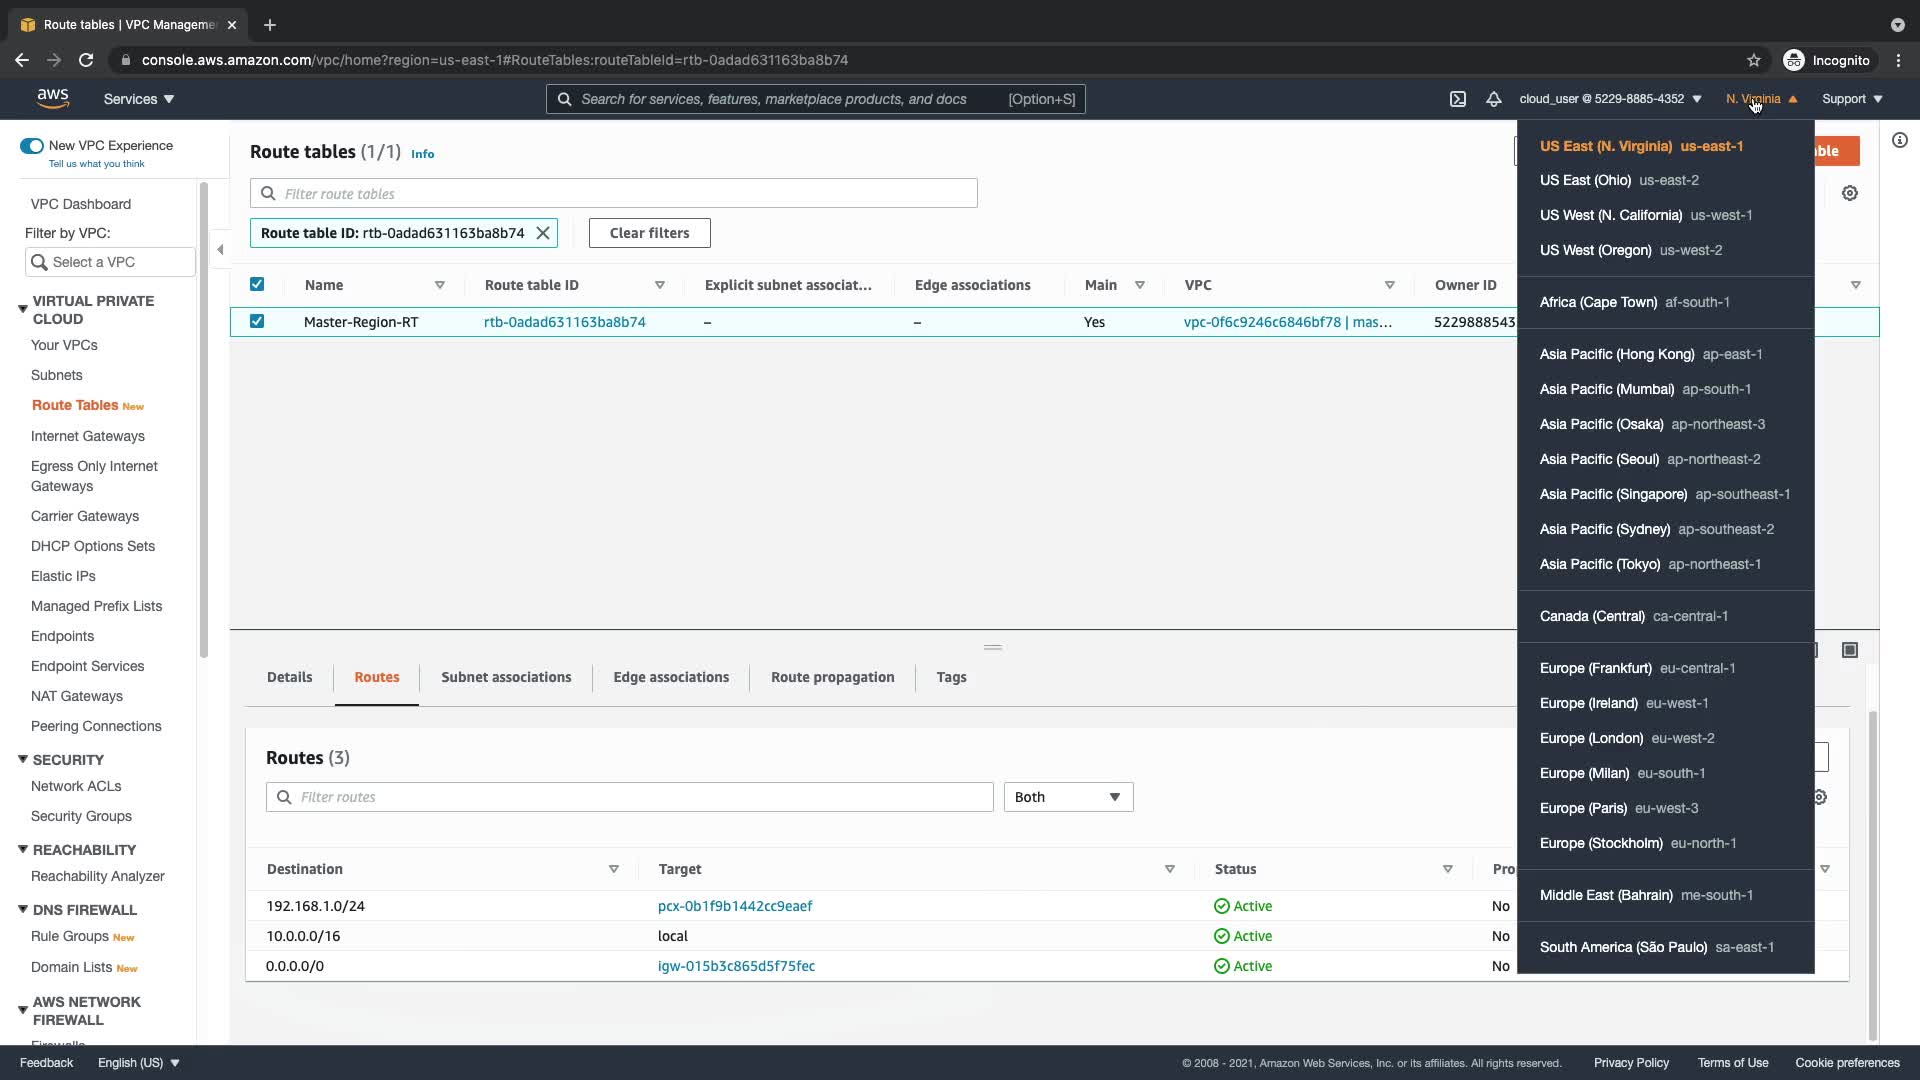Open route tables preferences gear icon

[1850, 193]
